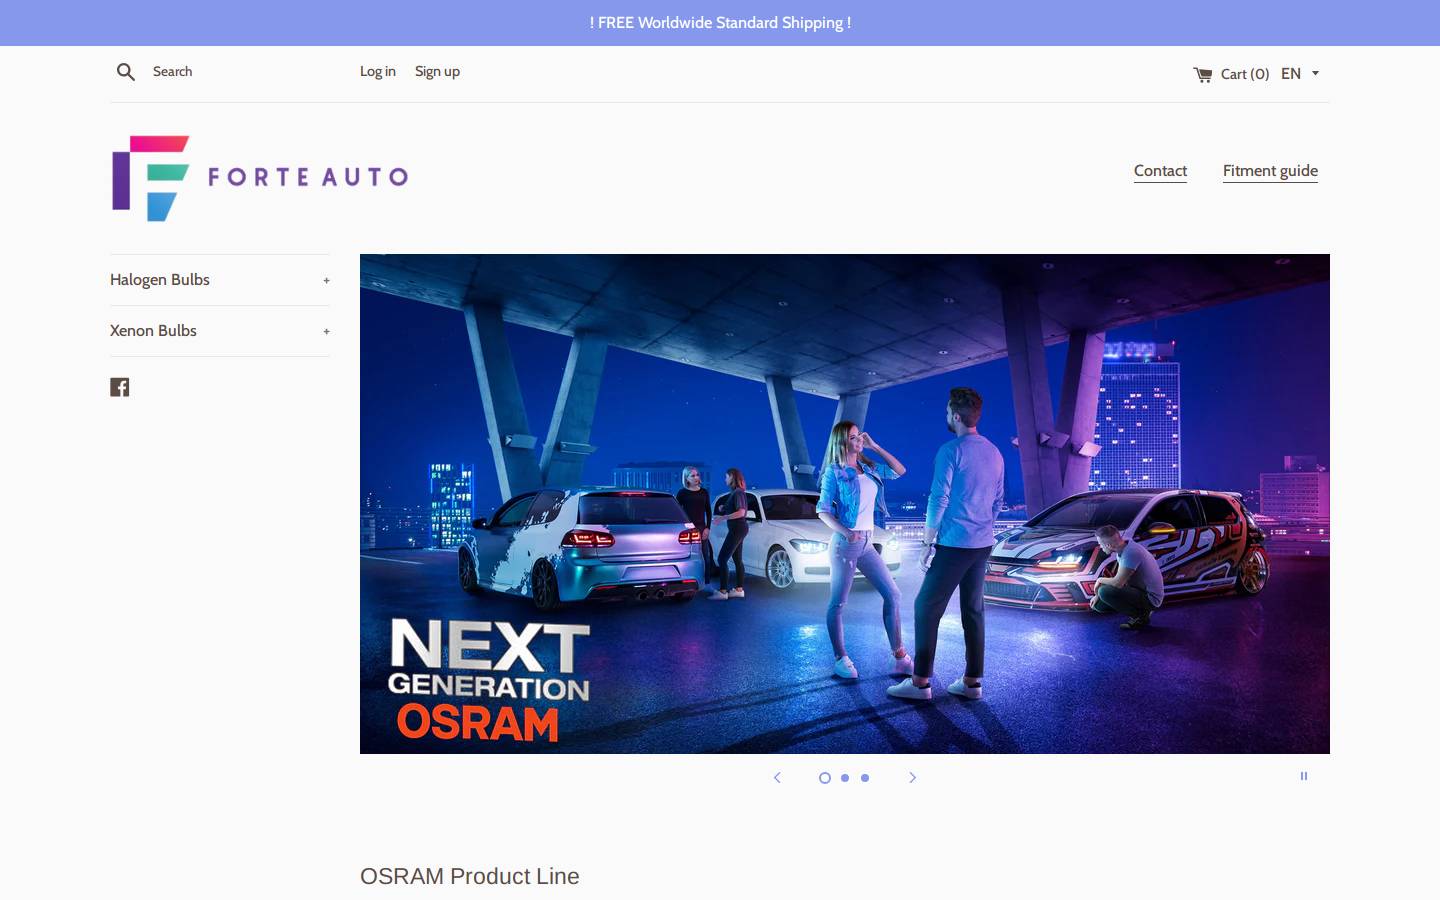Open the Sign up link

(437, 72)
